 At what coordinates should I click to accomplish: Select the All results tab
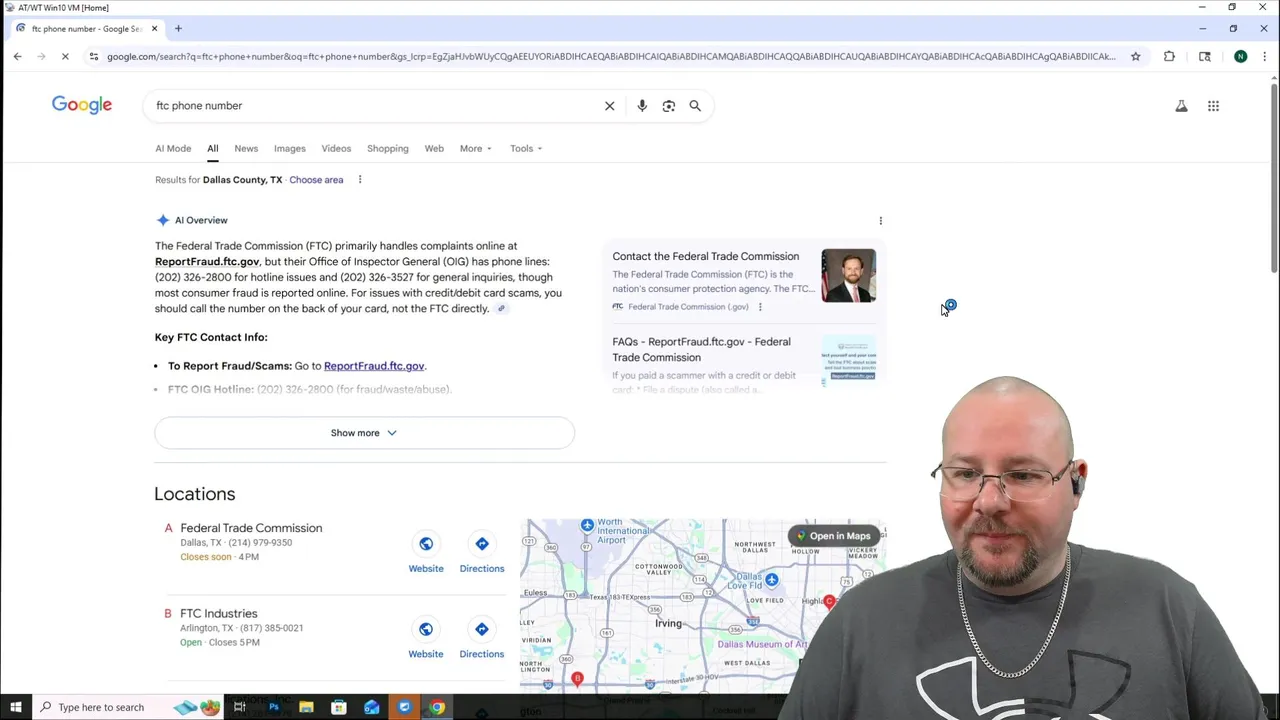212,149
